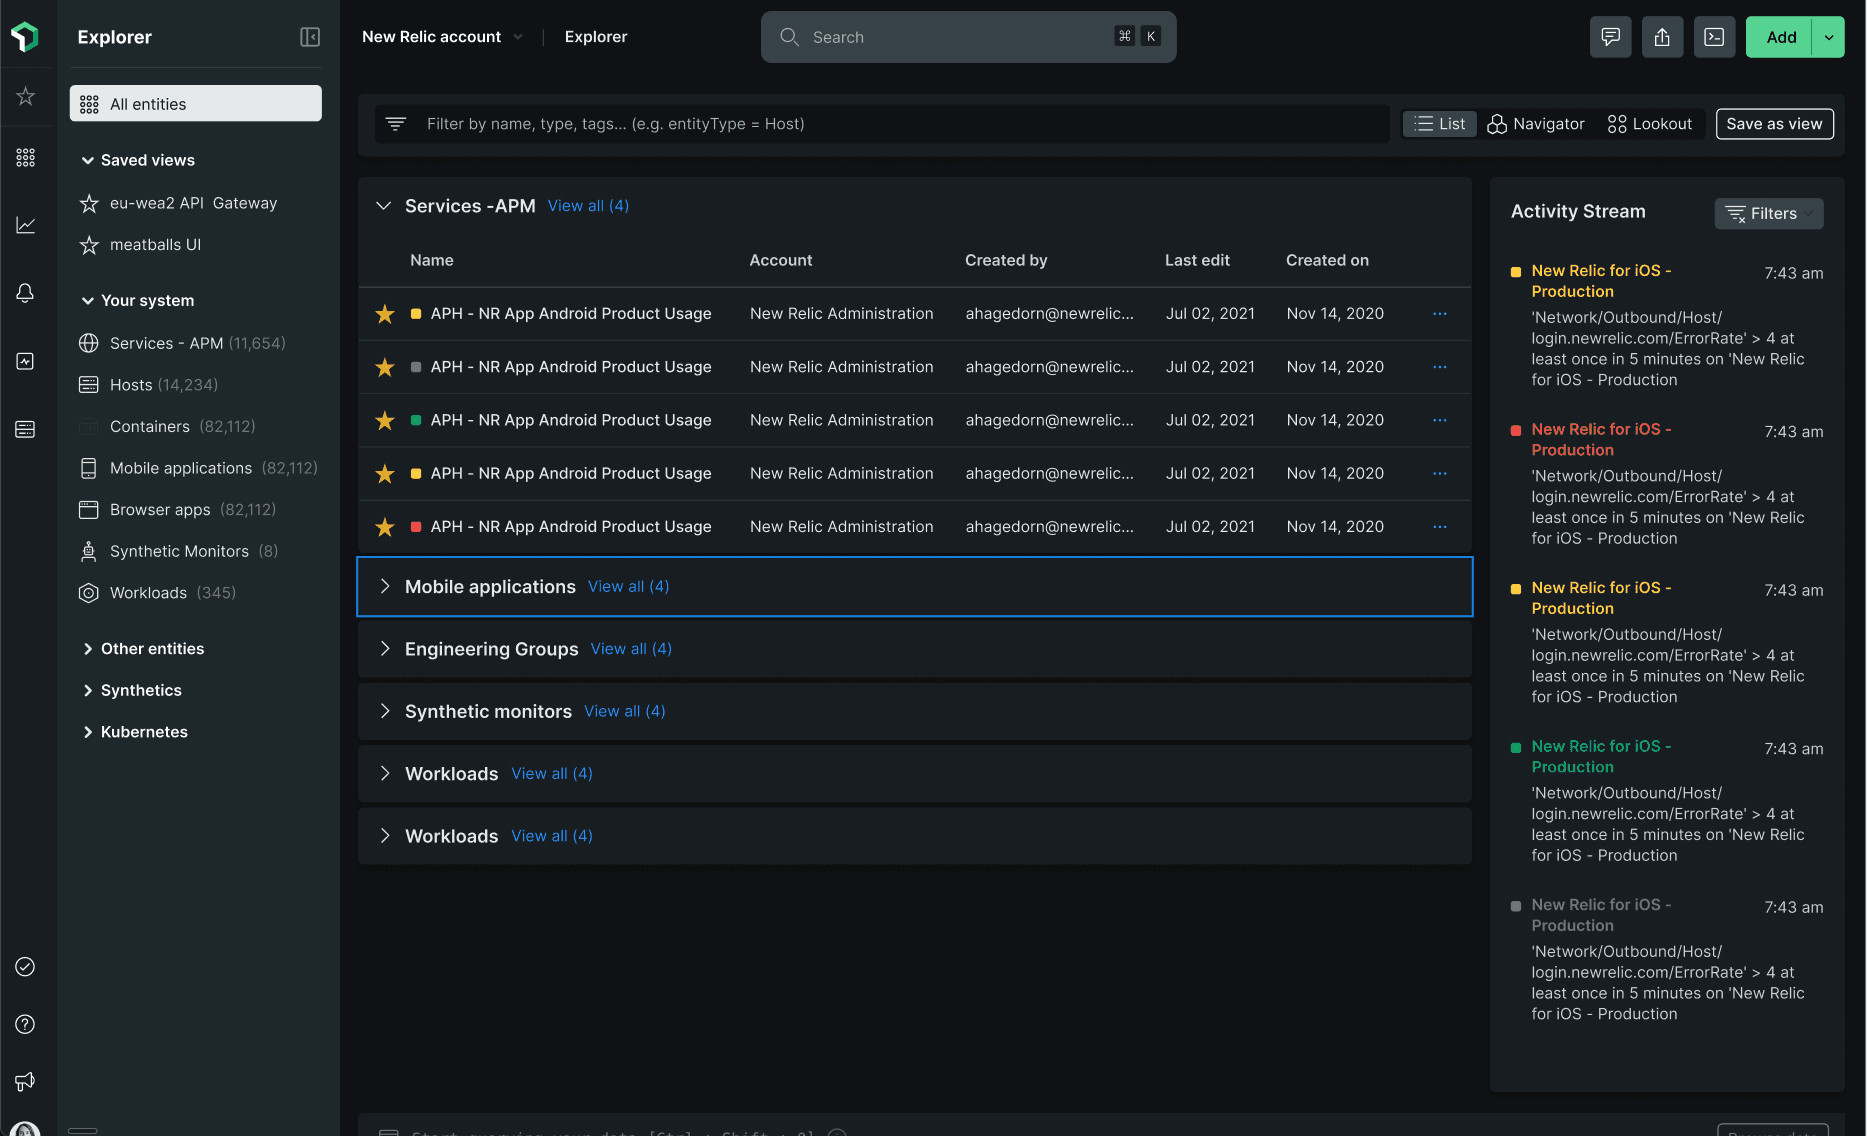Open the dashboards icon in left rail

pyautogui.click(x=26, y=361)
